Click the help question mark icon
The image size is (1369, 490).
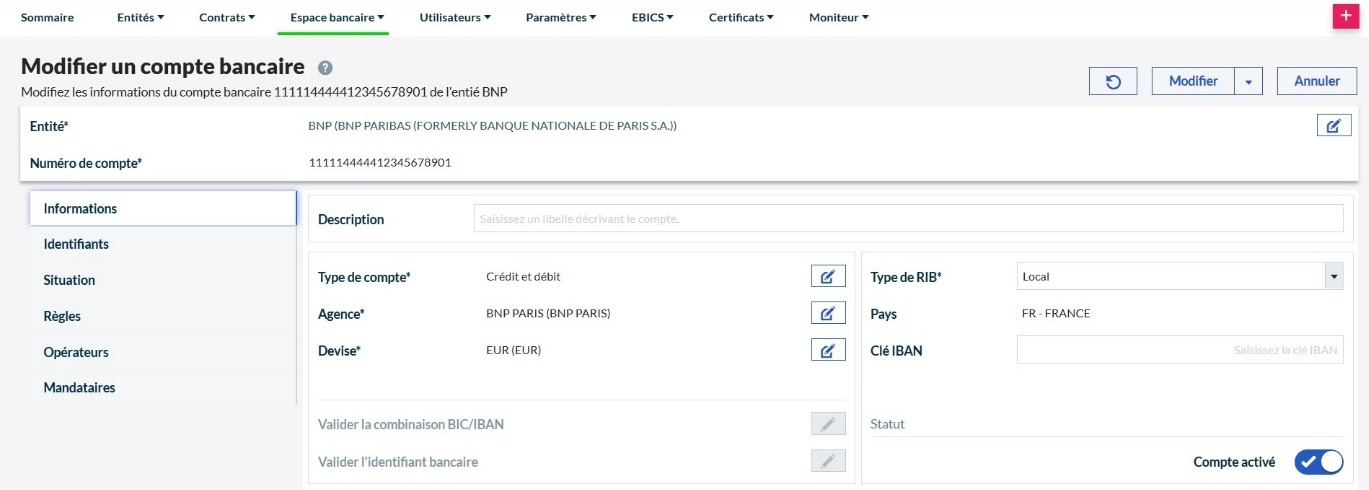(325, 68)
